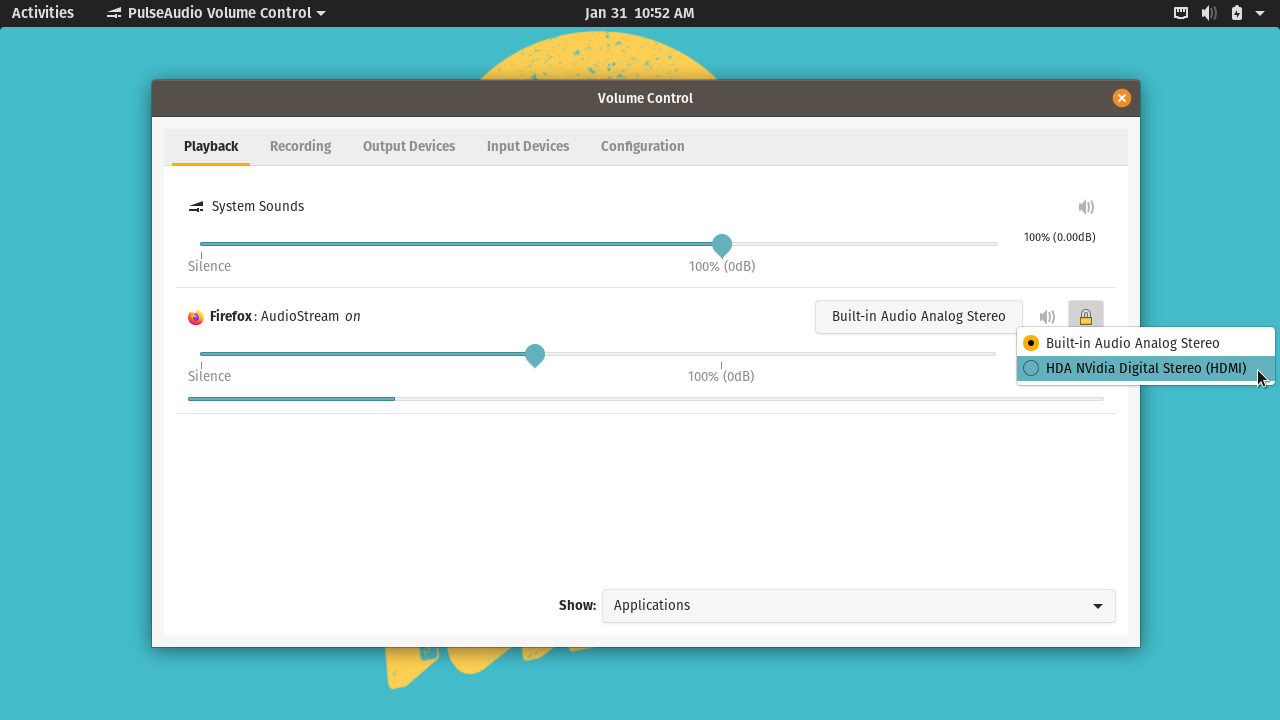Click the date and time display
This screenshot has height=720, width=1280.
639,13
